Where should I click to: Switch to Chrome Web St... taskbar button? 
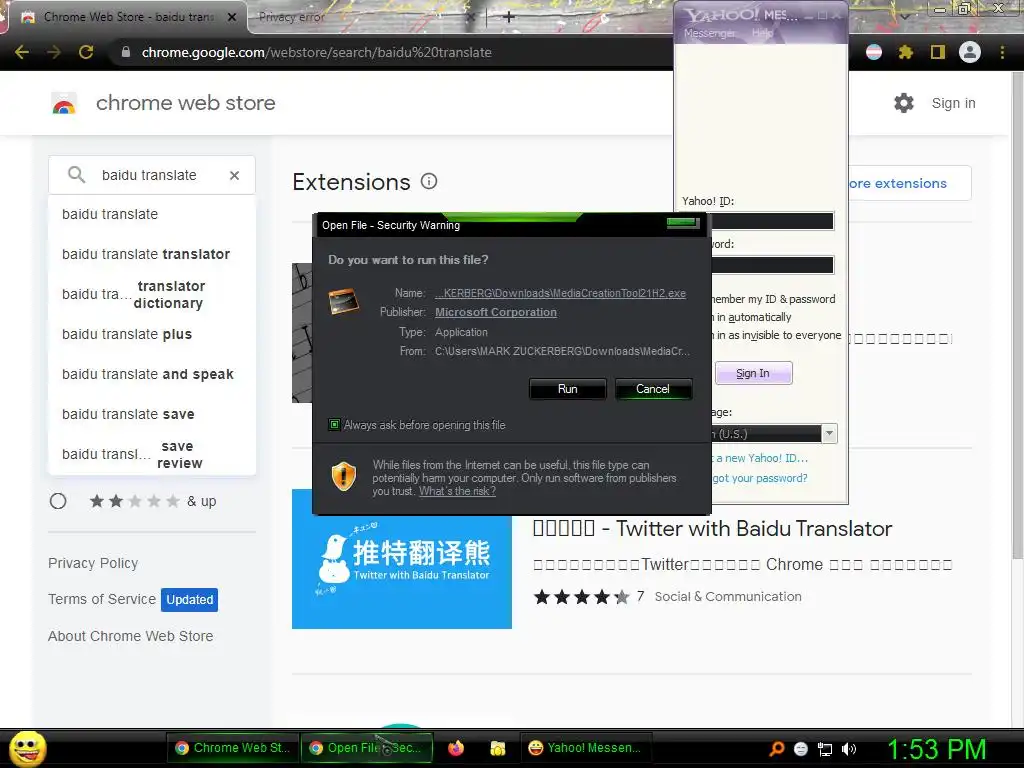click(233, 748)
